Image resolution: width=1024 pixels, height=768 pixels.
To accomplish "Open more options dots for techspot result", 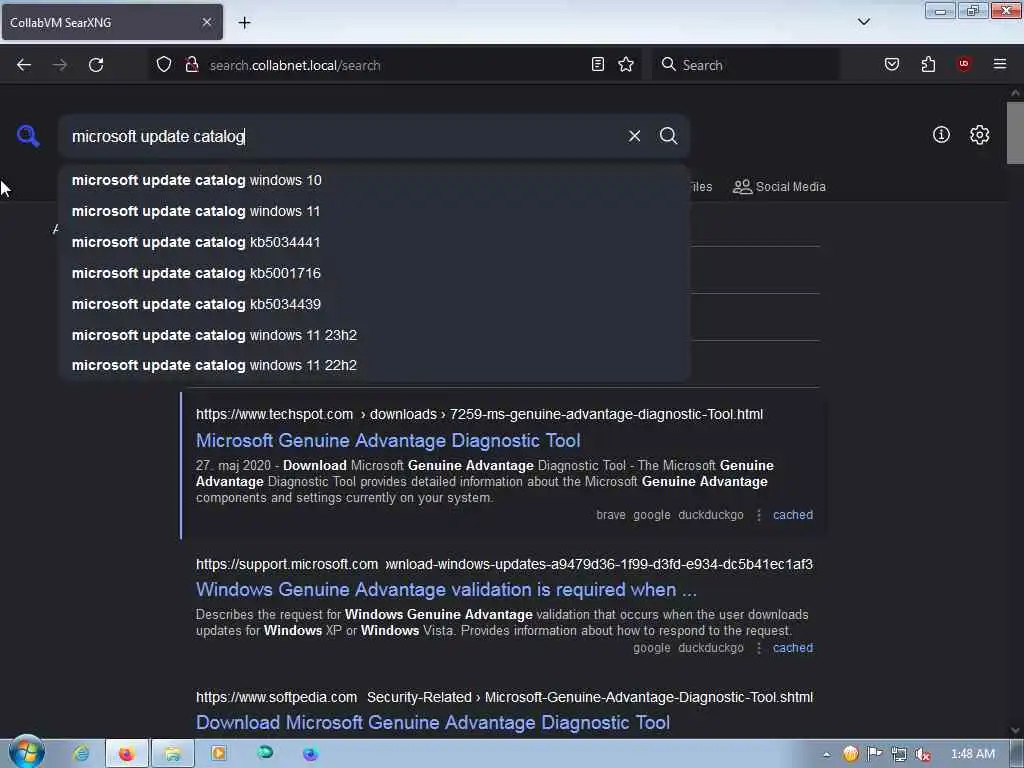I will click(758, 515).
